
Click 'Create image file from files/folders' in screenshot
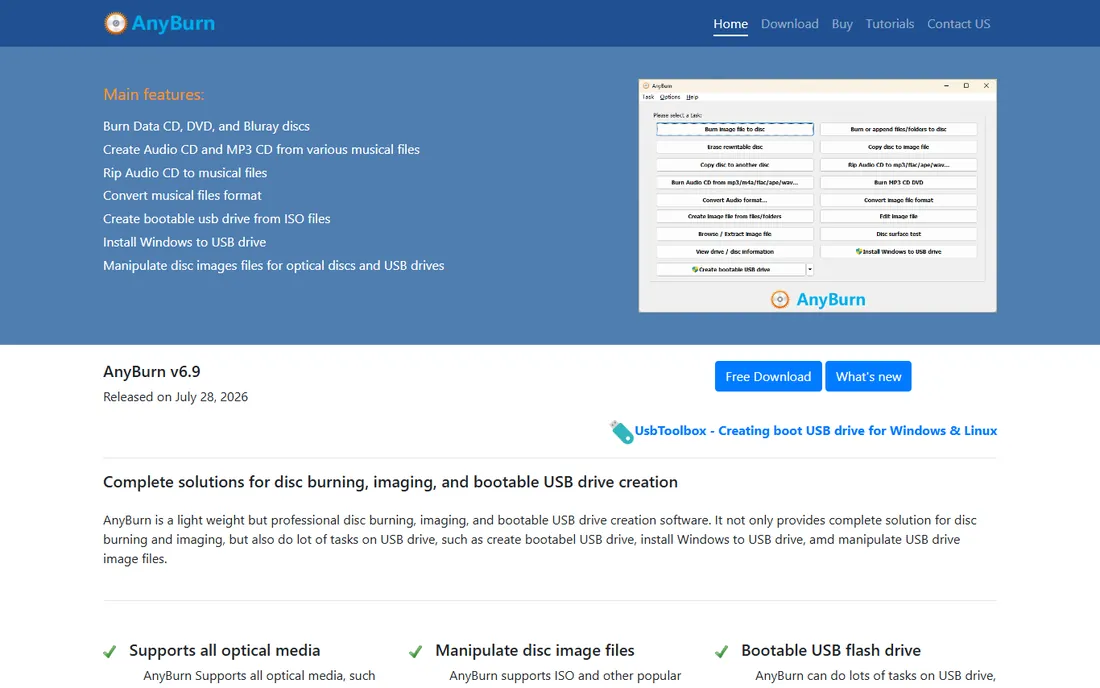[735, 217]
